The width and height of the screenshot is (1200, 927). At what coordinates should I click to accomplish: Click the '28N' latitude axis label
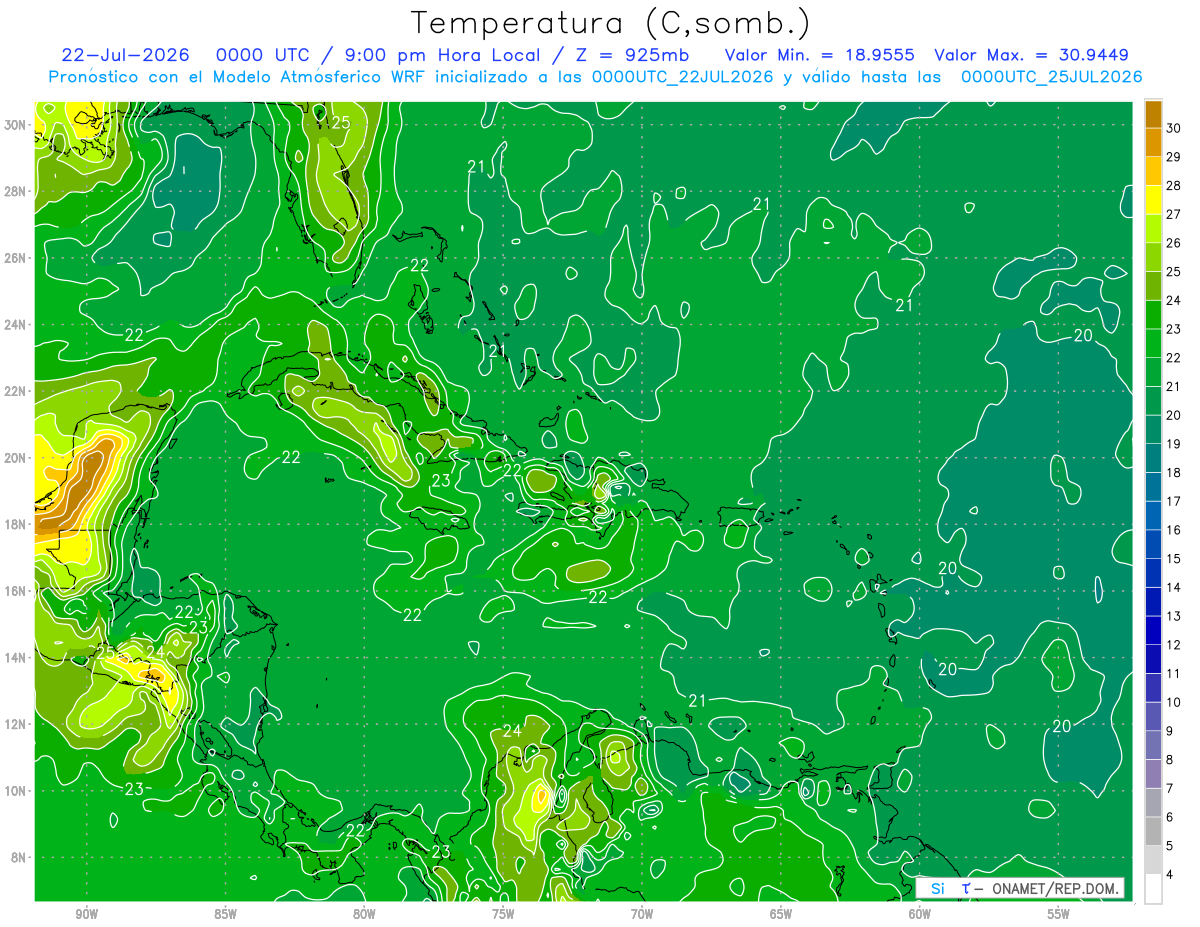16,191
